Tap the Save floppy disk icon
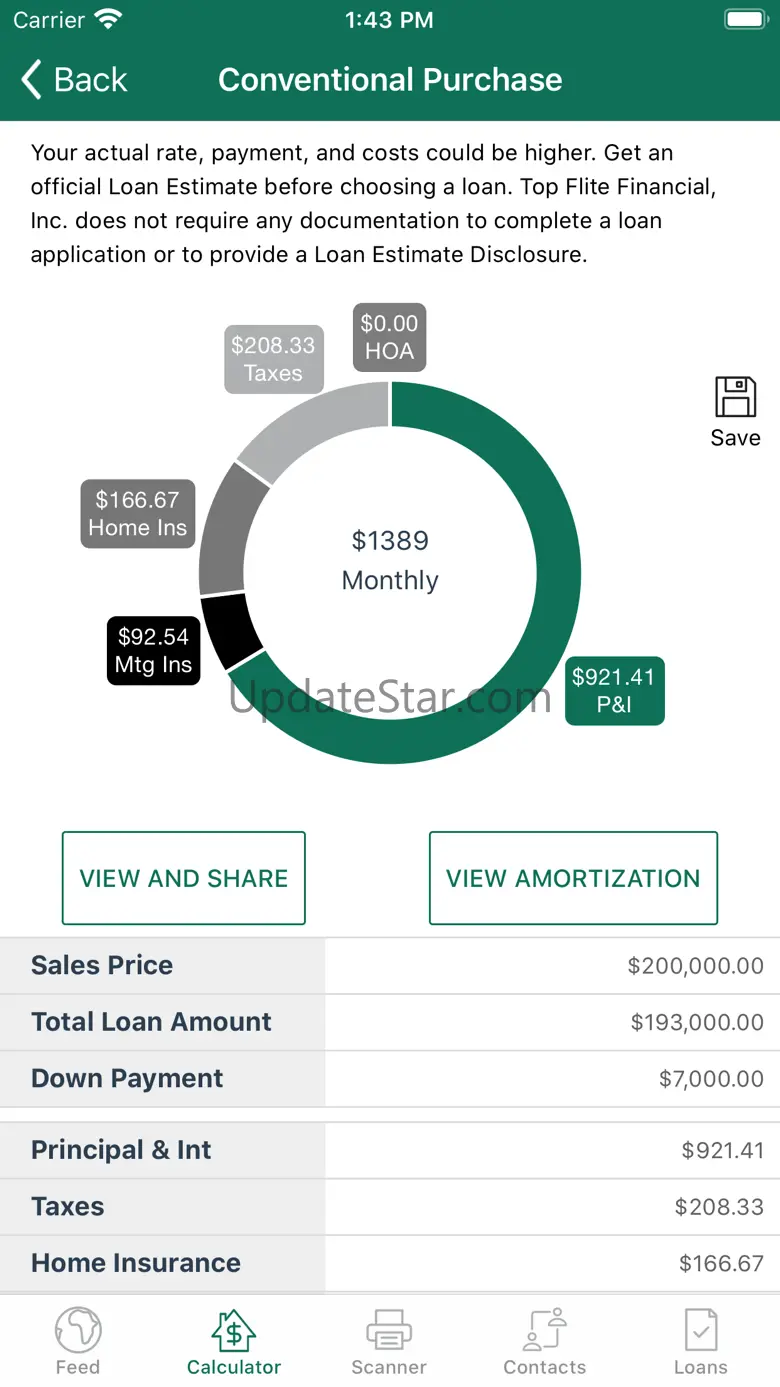This screenshot has height=1387, width=780. click(x=736, y=397)
